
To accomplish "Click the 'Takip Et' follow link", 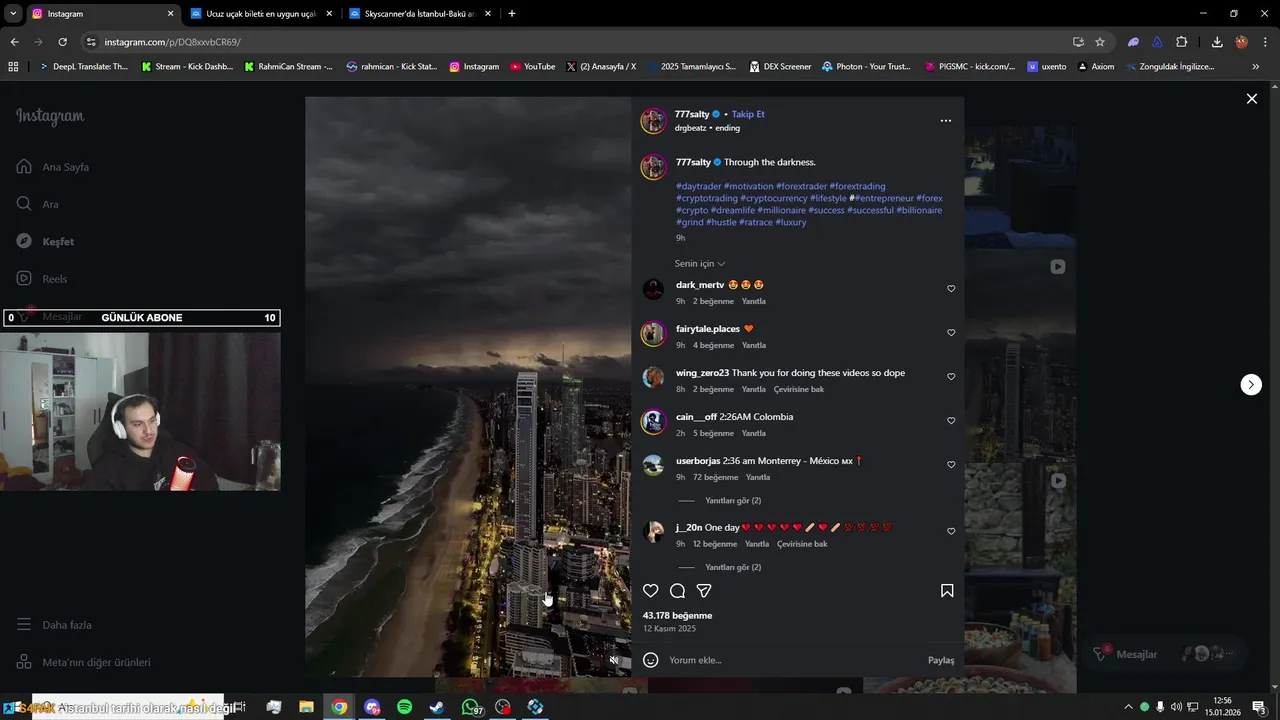I will [x=748, y=115].
